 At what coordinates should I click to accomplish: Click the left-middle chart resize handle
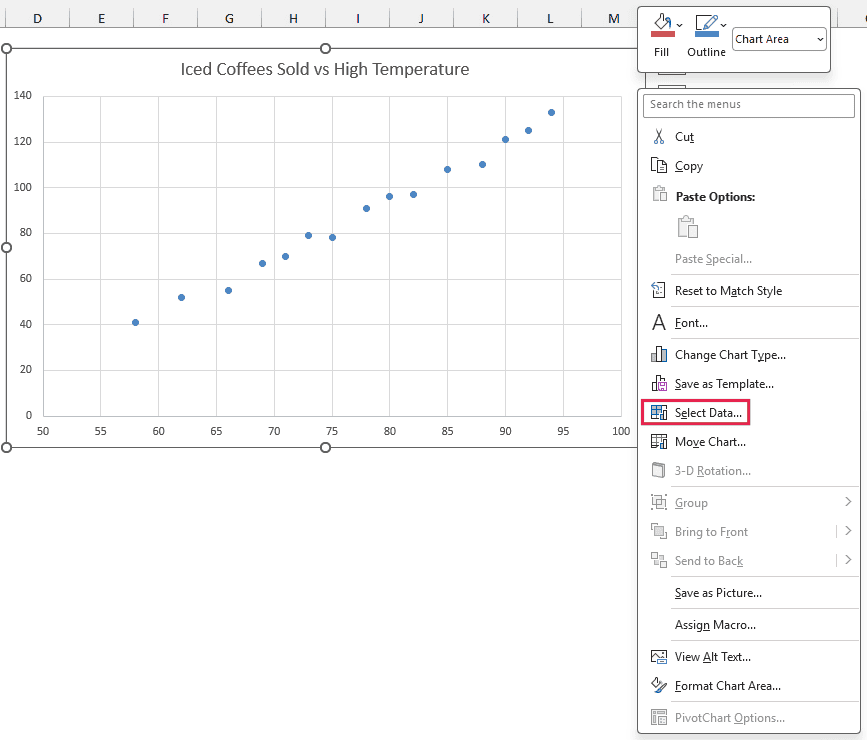(7, 247)
